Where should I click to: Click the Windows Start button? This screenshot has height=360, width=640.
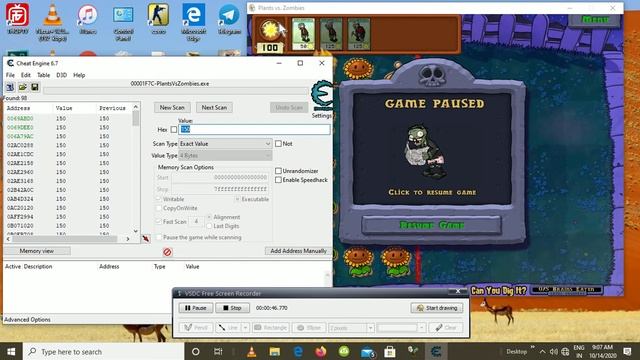(x=11, y=351)
